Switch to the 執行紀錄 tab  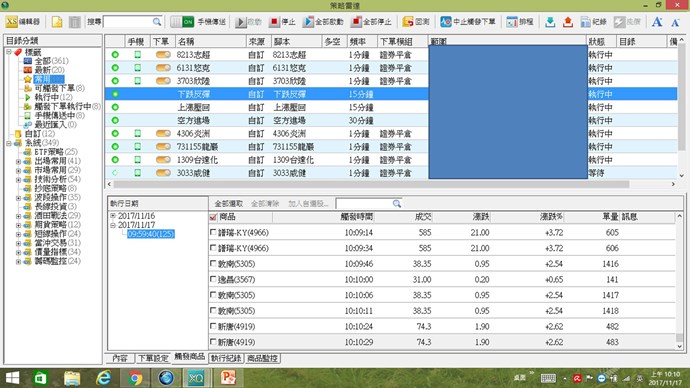tap(226, 358)
